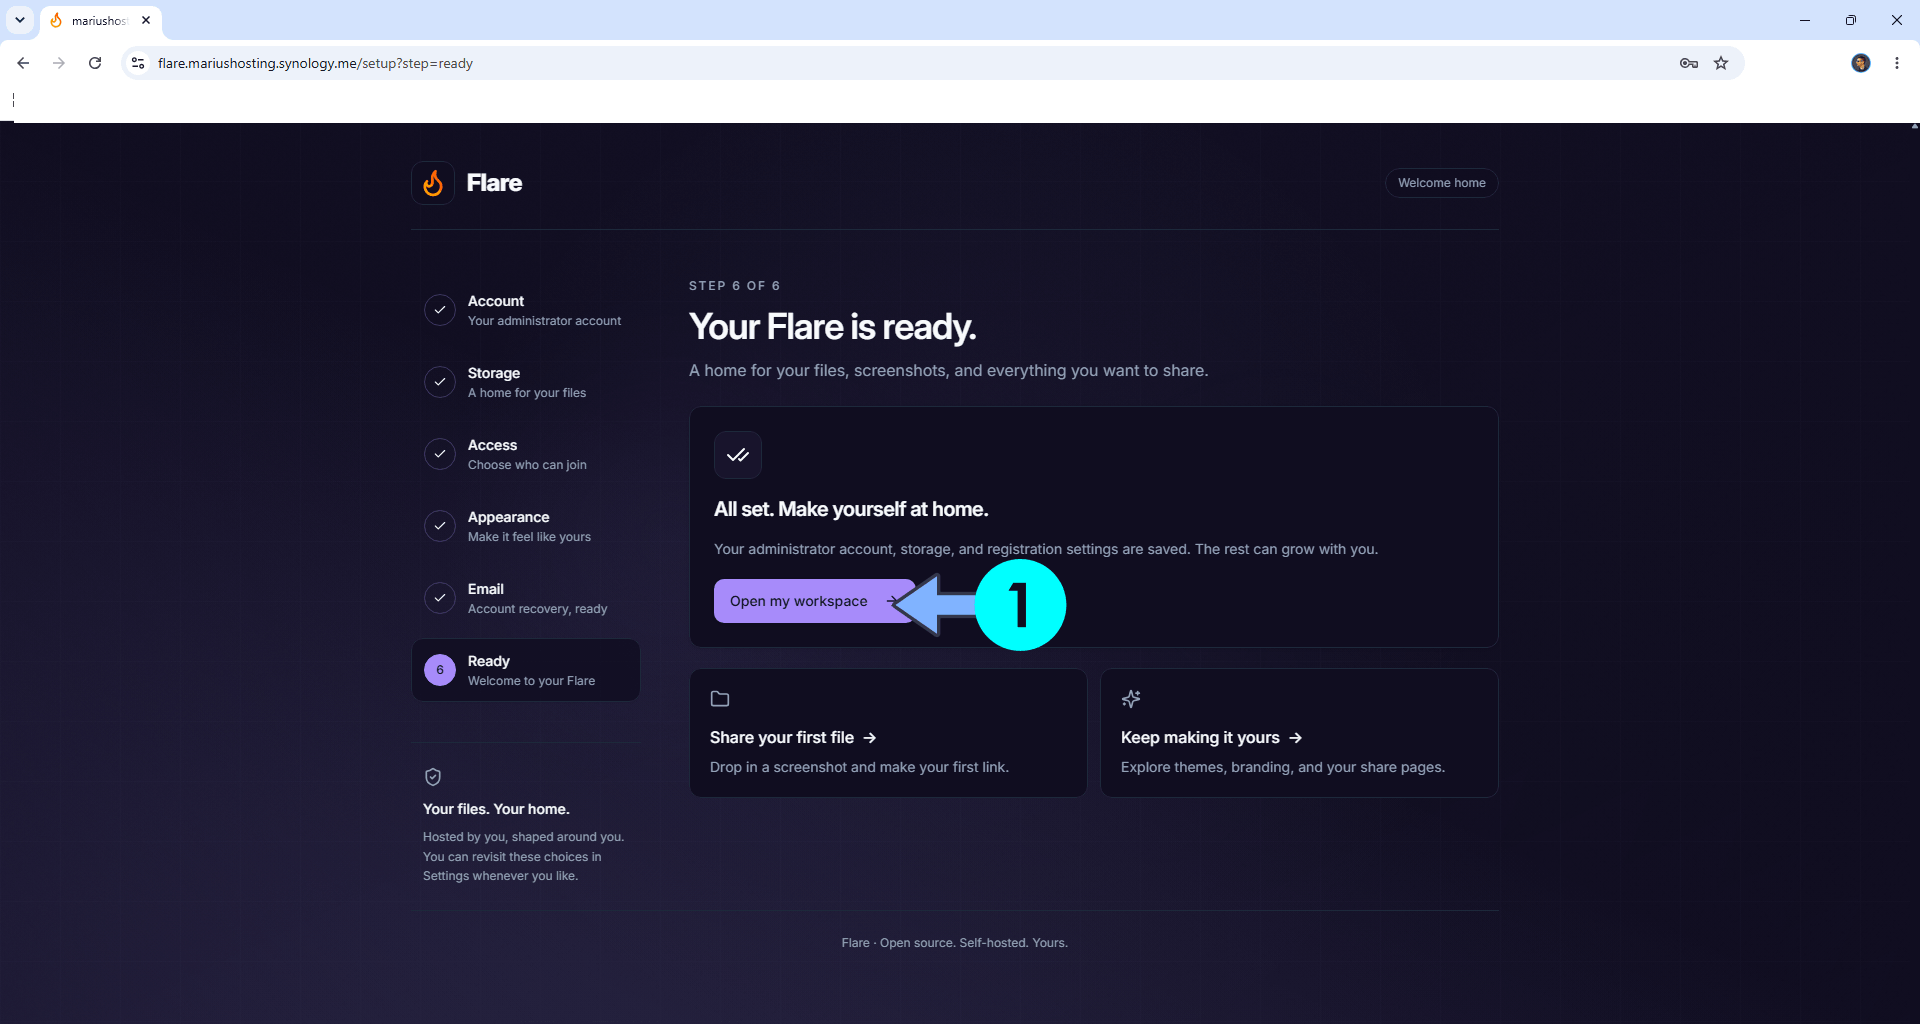Click the folder icon in Share card
The width and height of the screenshot is (1920, 1024).
click(720, 699)
